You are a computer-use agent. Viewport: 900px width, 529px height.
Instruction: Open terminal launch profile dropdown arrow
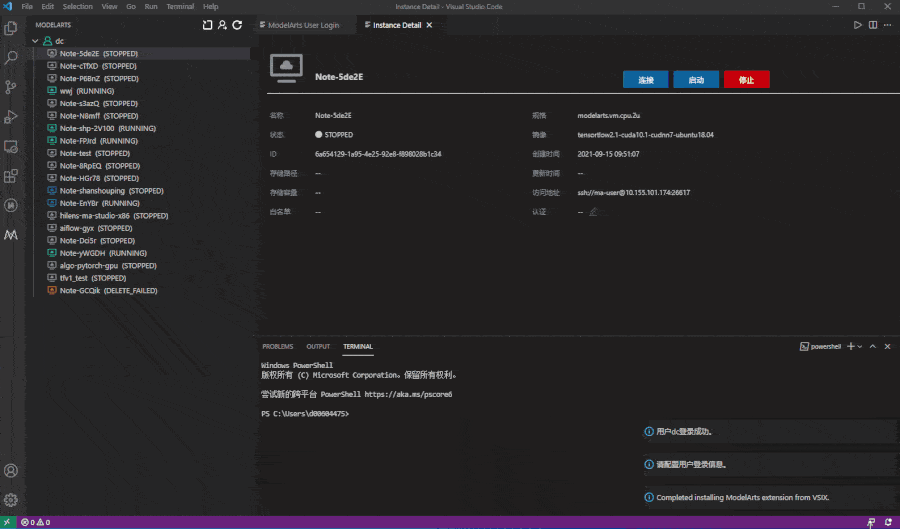click(860, 347)
